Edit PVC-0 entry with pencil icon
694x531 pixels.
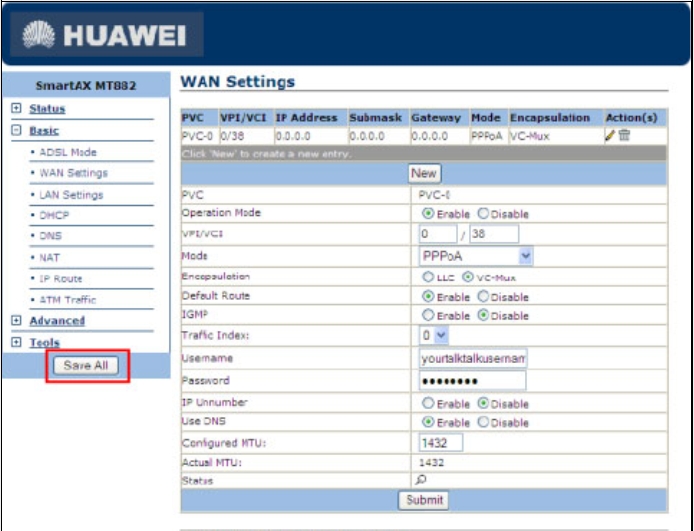click(x=610, y=135)
